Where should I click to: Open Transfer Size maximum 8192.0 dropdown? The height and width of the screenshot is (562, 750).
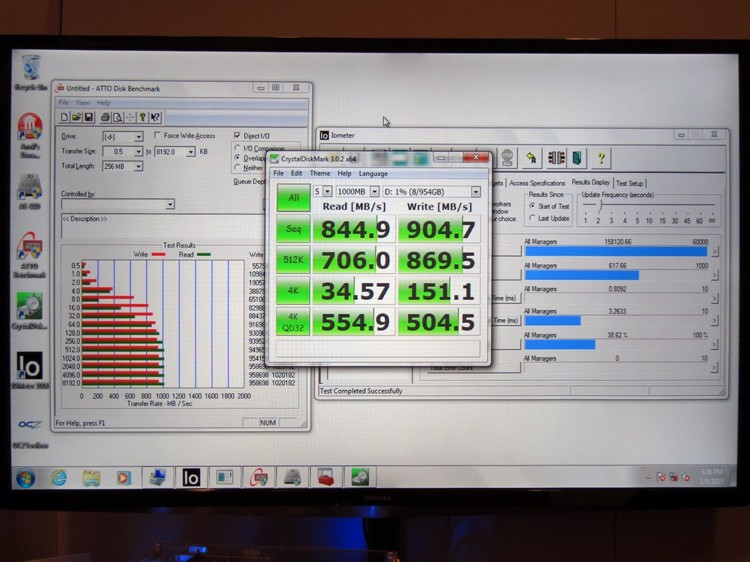191,152
